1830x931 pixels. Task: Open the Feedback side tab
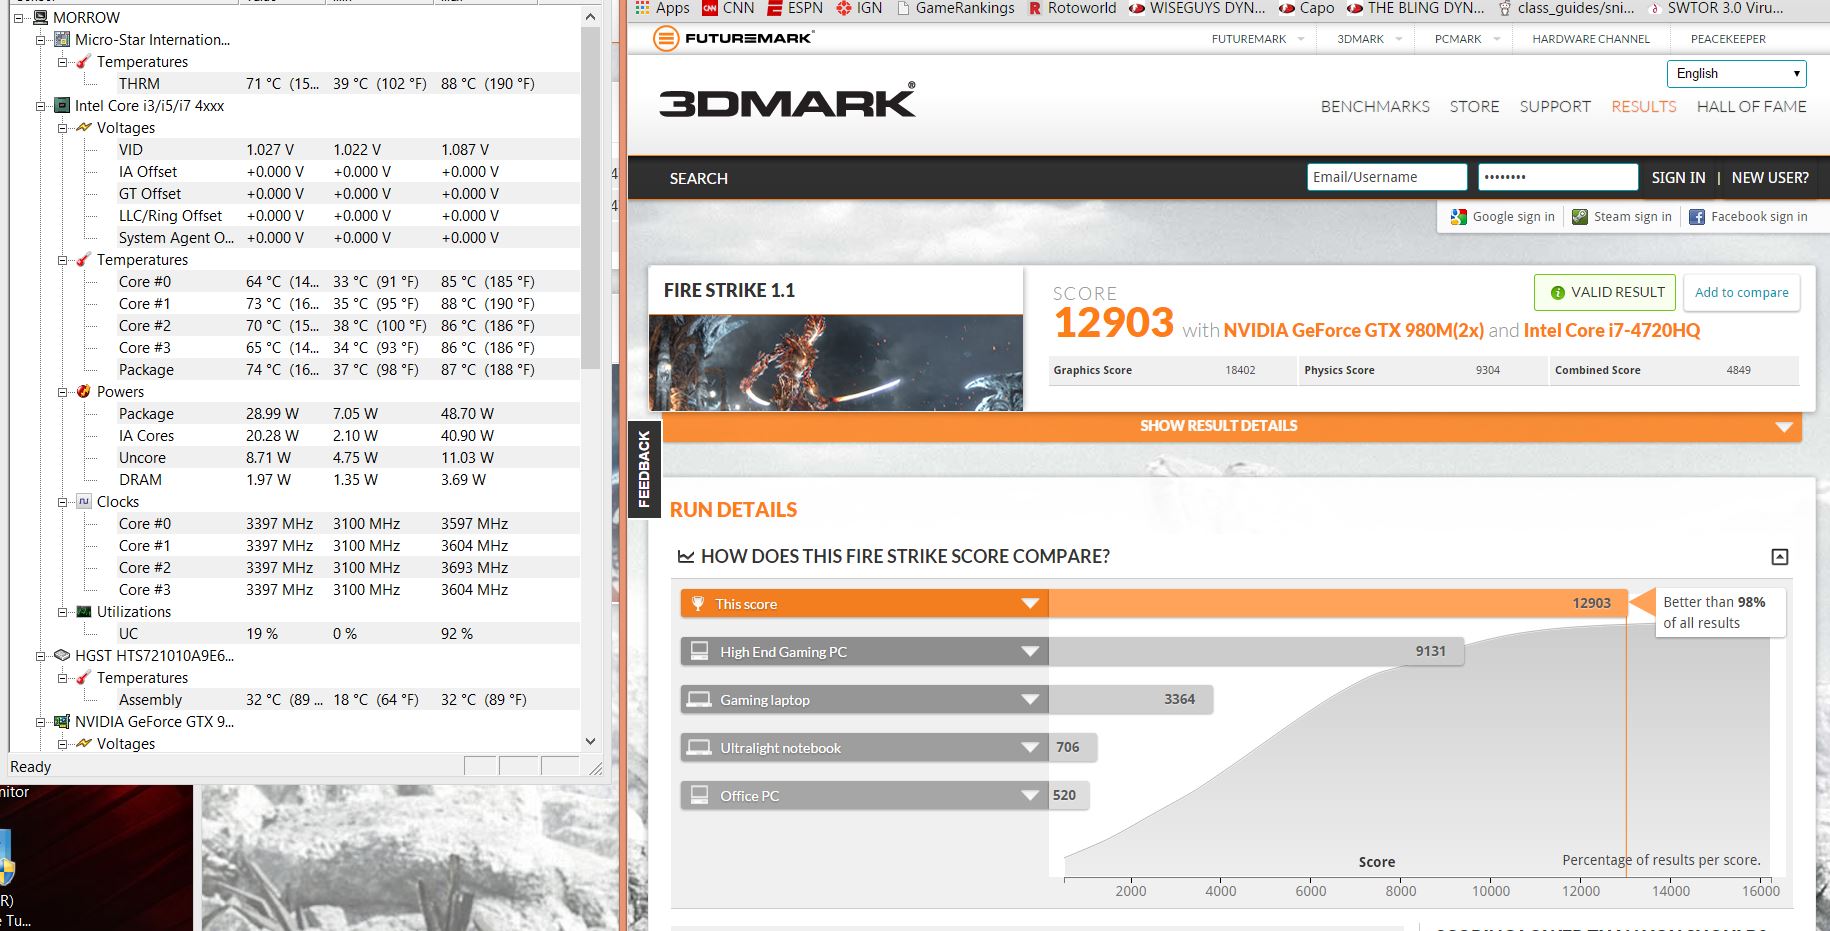click(x=643, y=469)
